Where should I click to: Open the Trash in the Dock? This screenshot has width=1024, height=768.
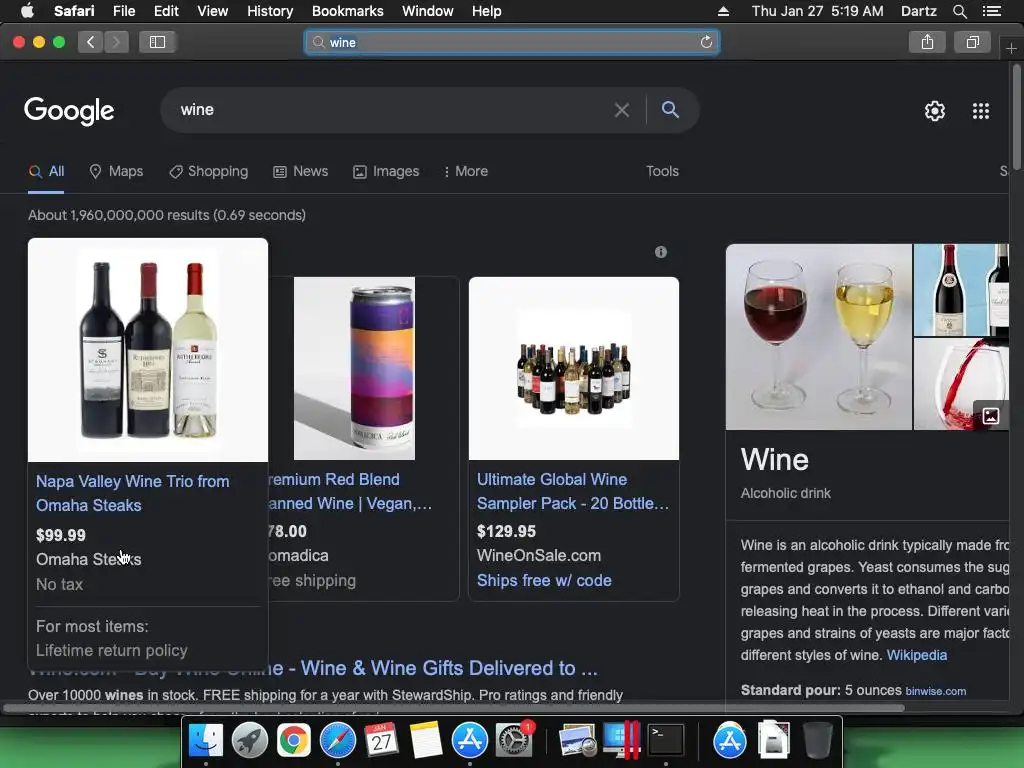click(818, 740)
